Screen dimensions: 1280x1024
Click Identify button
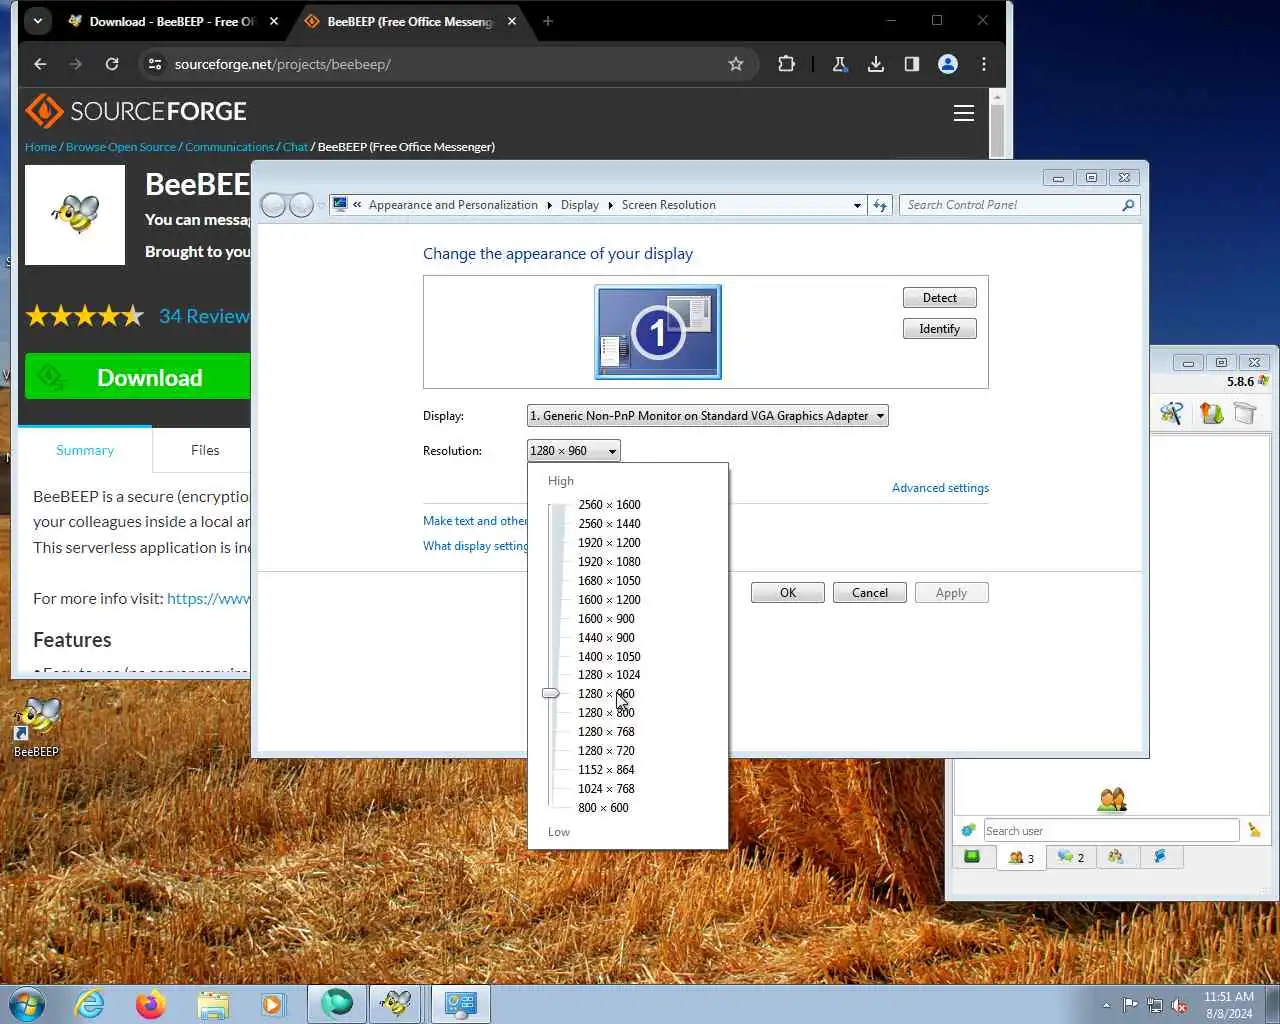pos(940,329)
